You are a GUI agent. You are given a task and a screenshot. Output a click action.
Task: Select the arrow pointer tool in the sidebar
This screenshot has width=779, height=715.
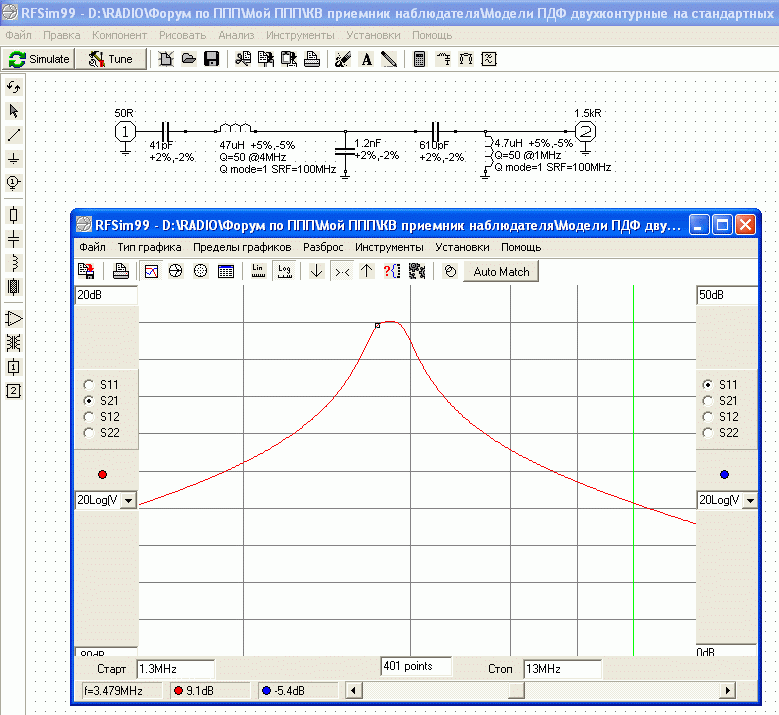click(13, 111)
